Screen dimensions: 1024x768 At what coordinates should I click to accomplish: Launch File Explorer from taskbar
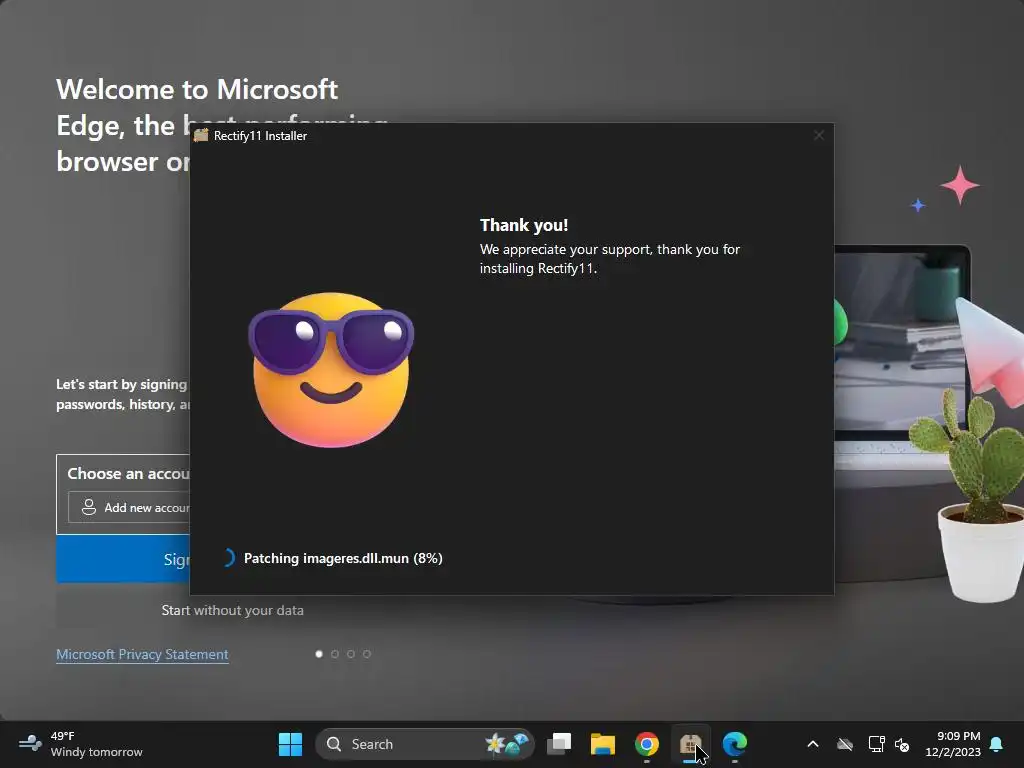click(x=603, y=744)
